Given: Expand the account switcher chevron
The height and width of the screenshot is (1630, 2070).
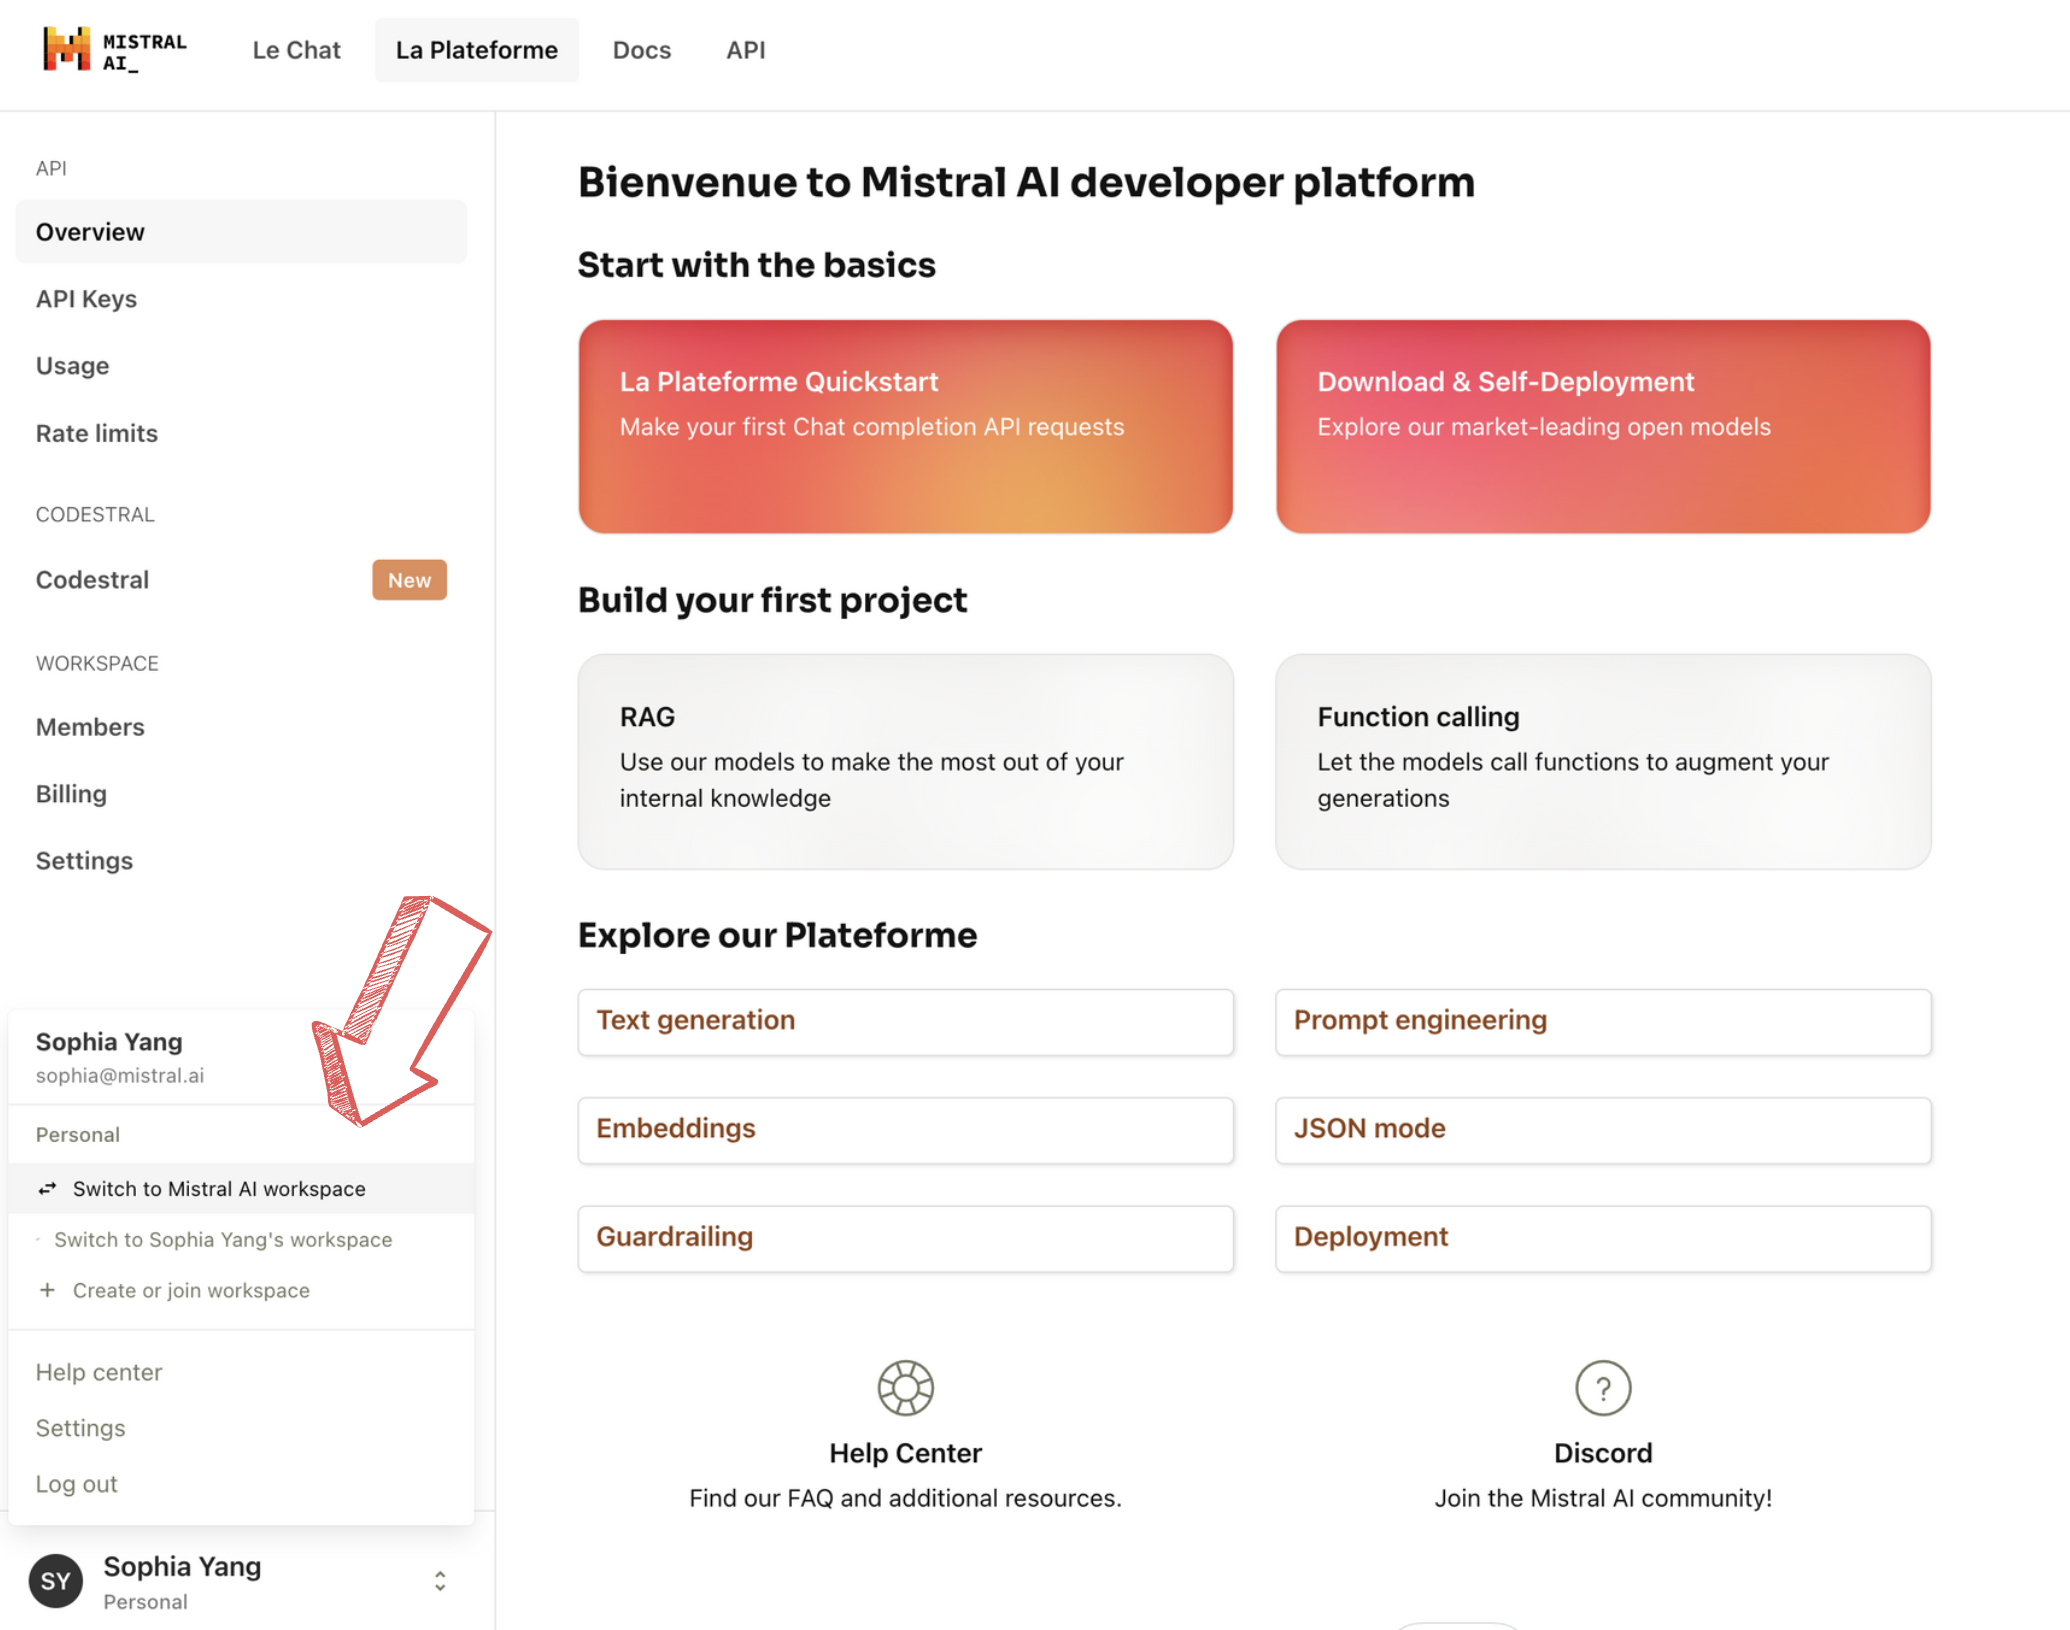Looking at the screenshot, I should coord(440,1581).
